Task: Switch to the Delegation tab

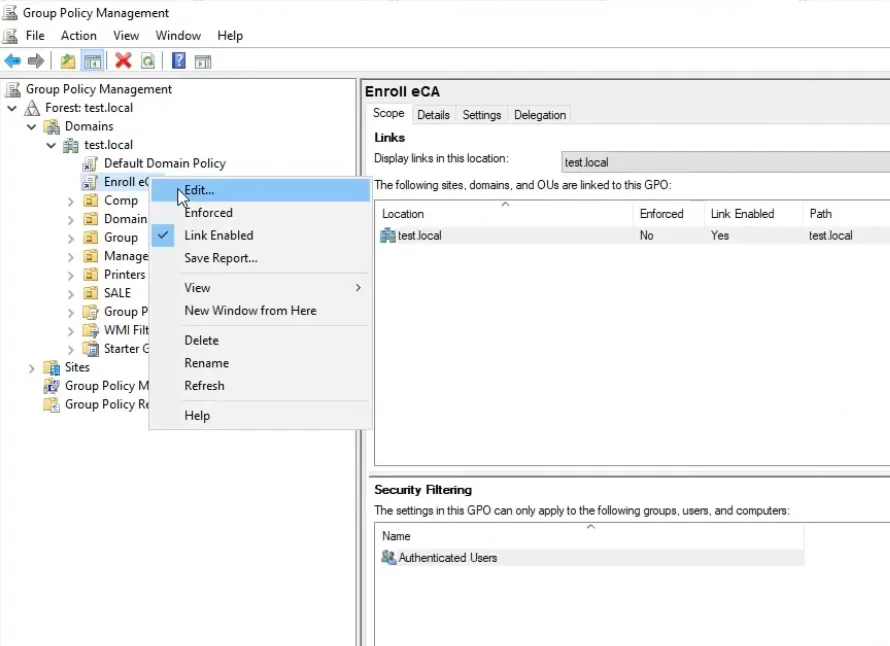Action: click(540, 115)
